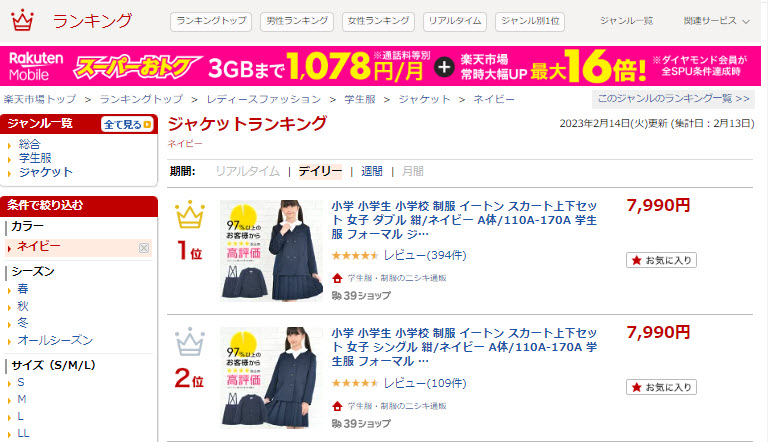Remove the ネイビー color filter
The height and width of the screenshot is (442, 768).
[x=144, y=248]
